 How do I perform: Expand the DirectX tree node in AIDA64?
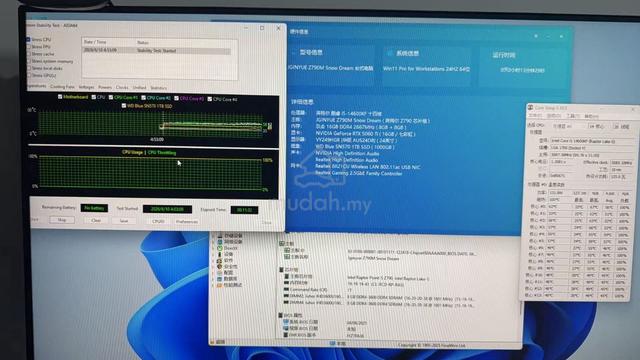coord(213,248)
